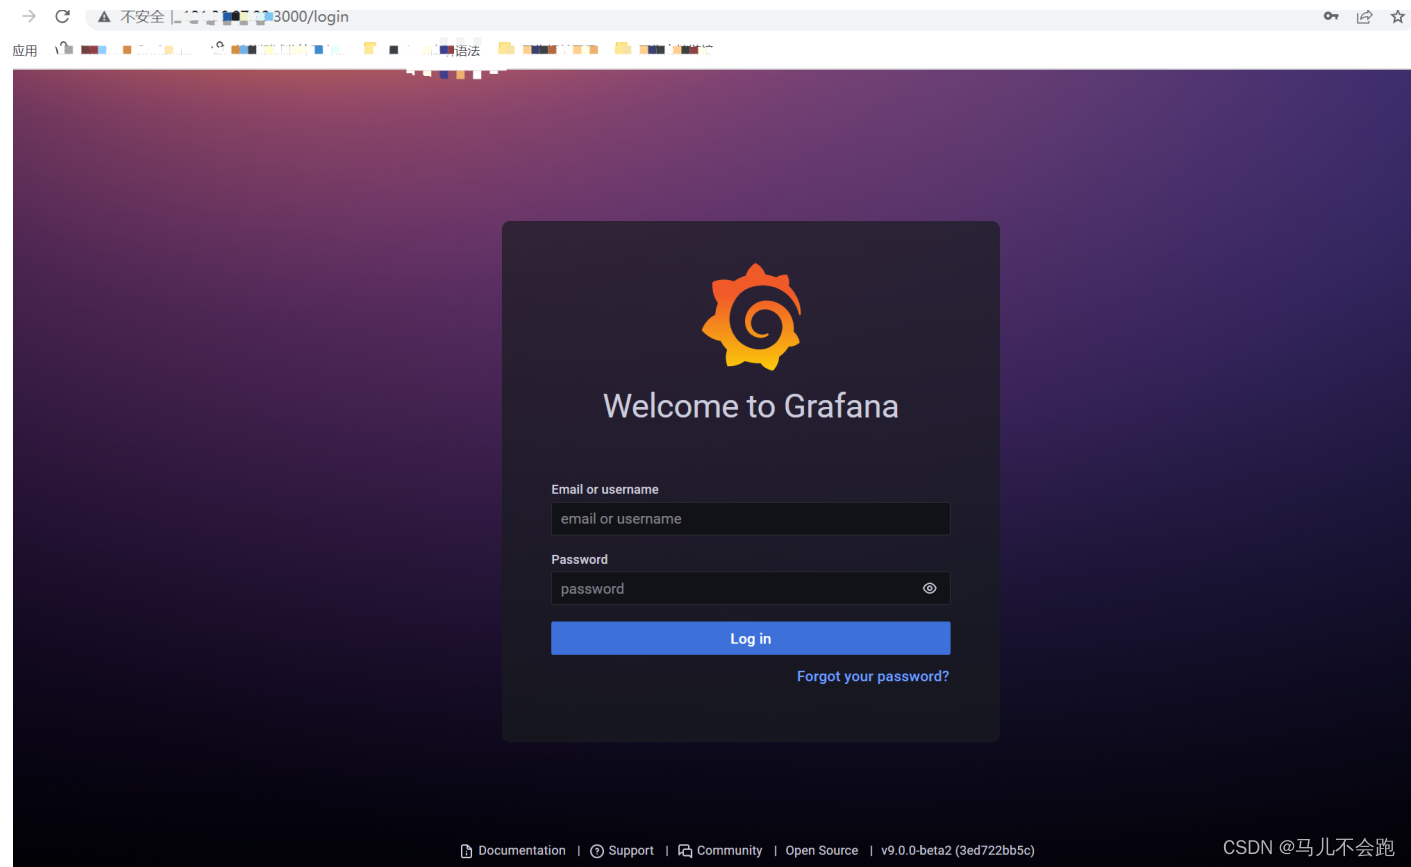Screen dimensions: 1411x867
Task: Click the v9.0.0-beta2 version link
Action: 957,850
